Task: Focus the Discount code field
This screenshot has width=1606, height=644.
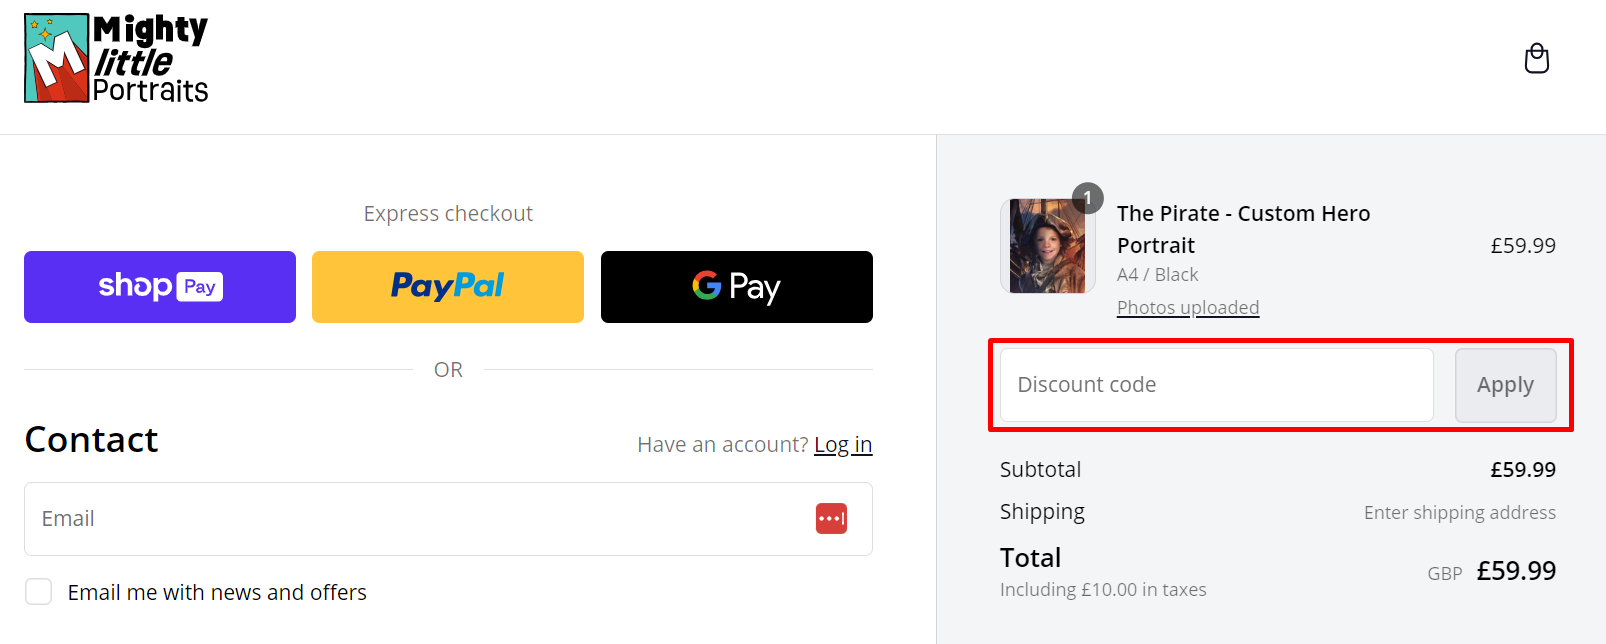Action: (1216, 385)
